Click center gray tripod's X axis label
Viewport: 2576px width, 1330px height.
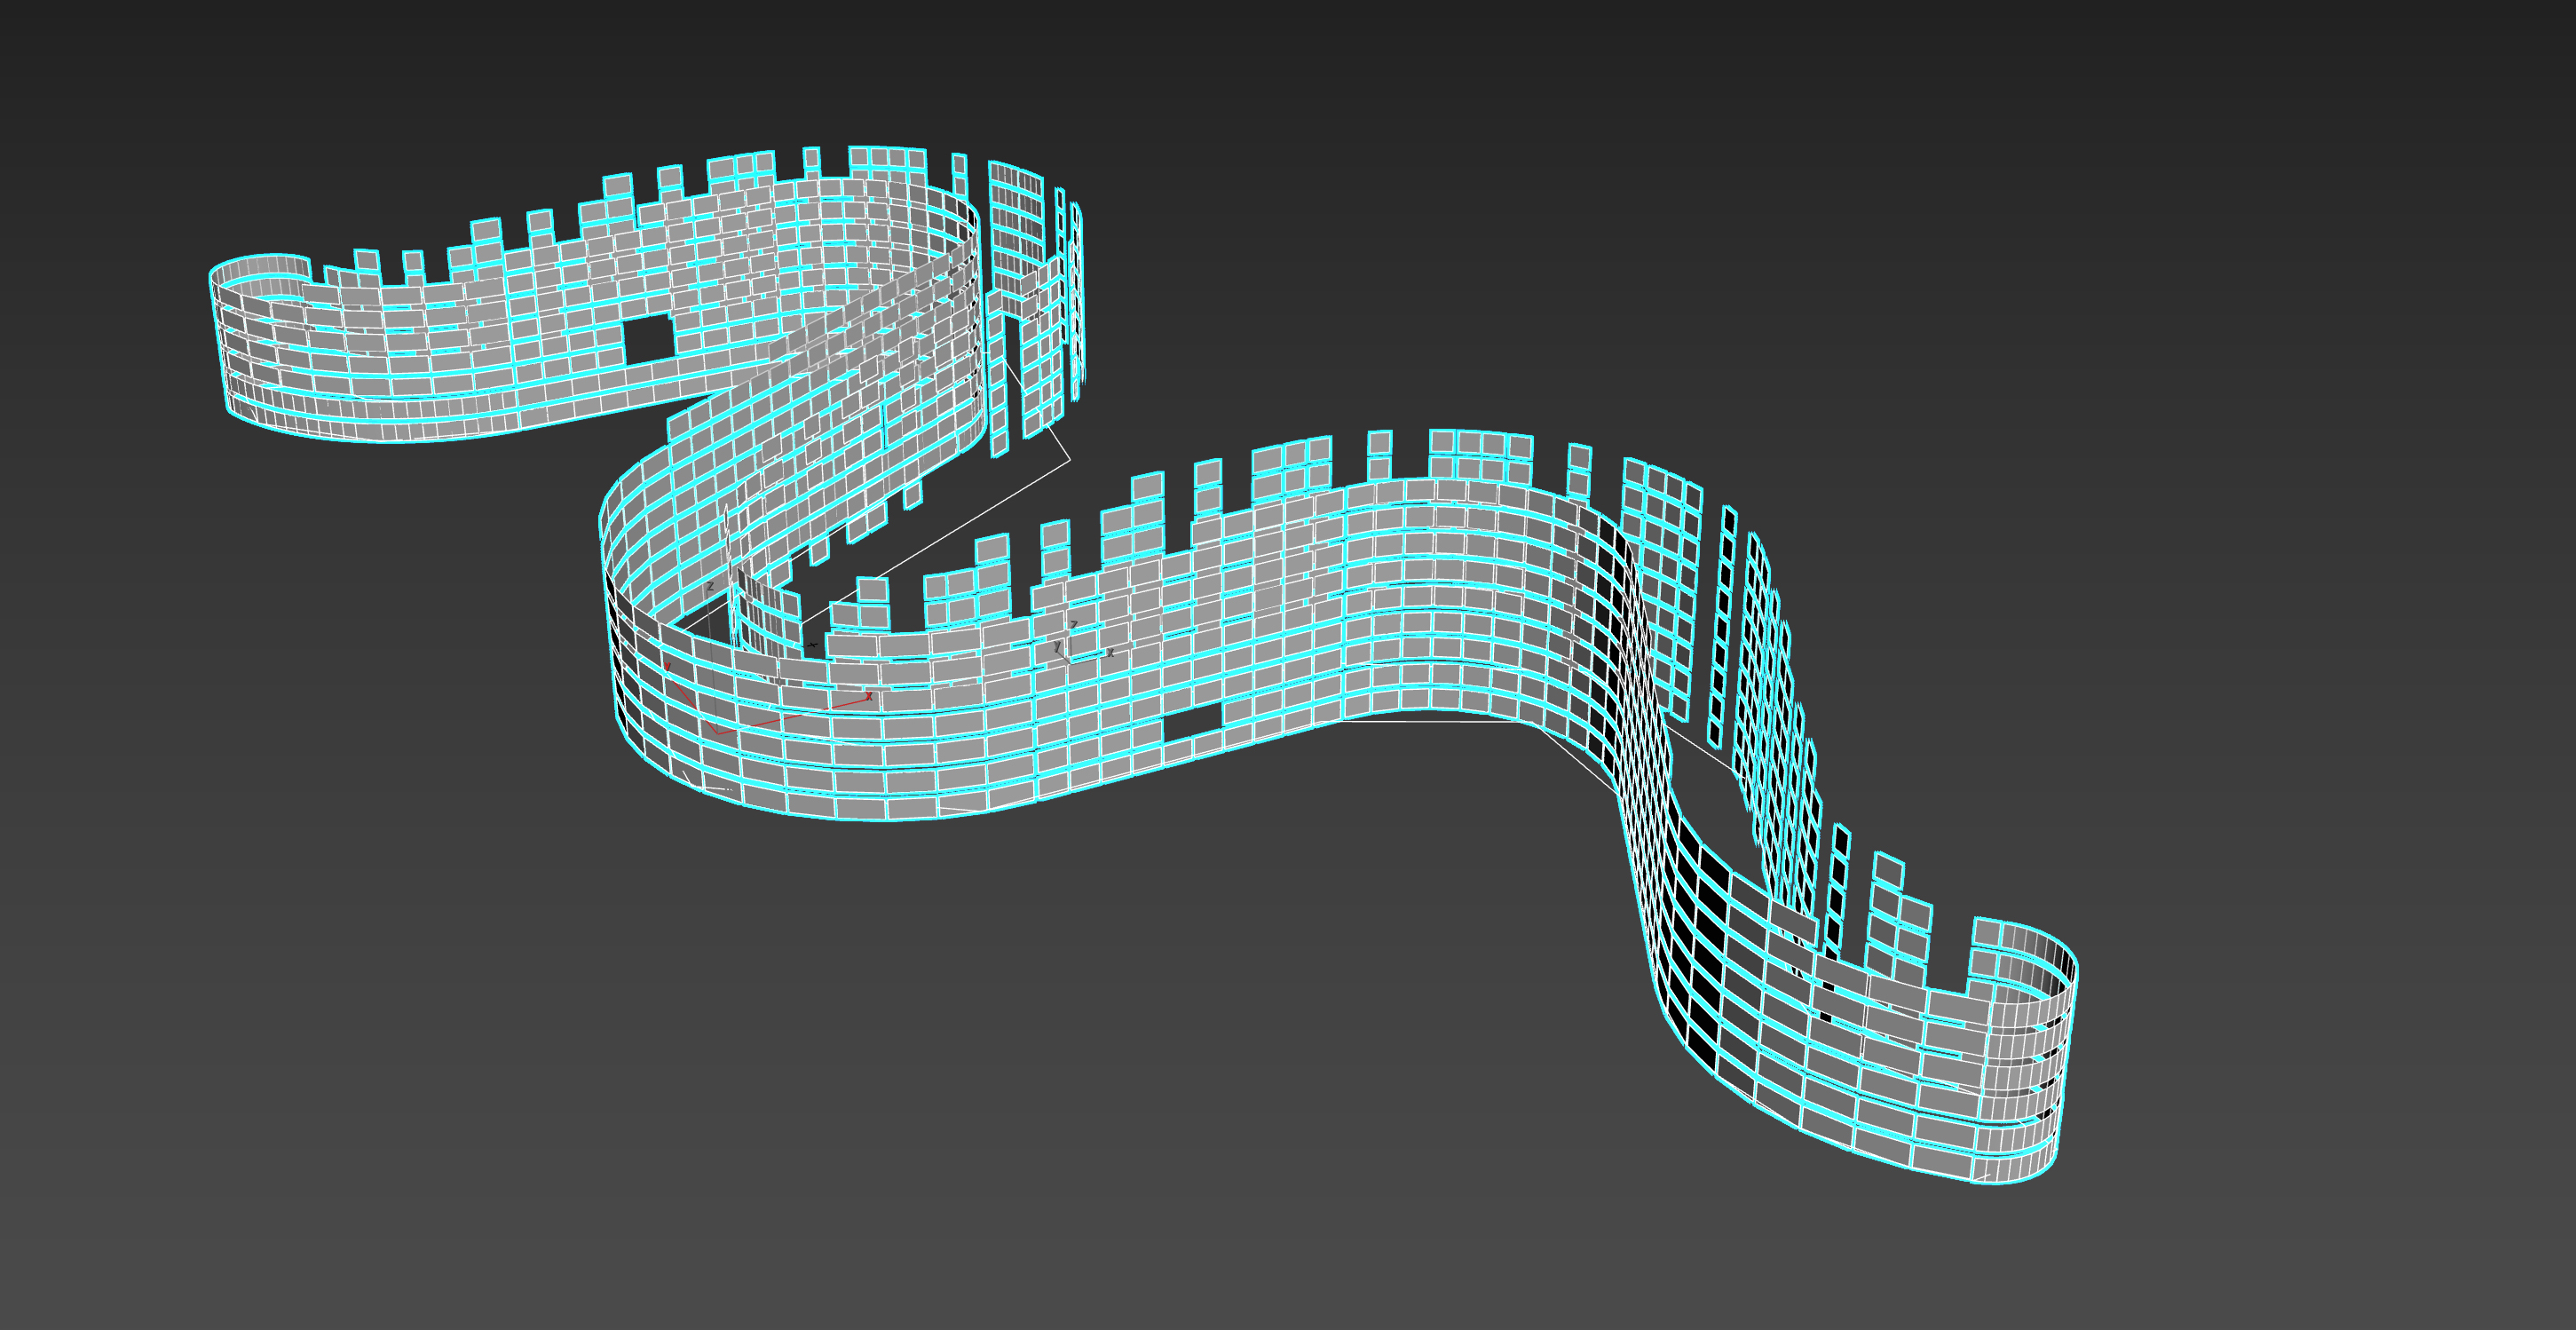(1111, 652)
